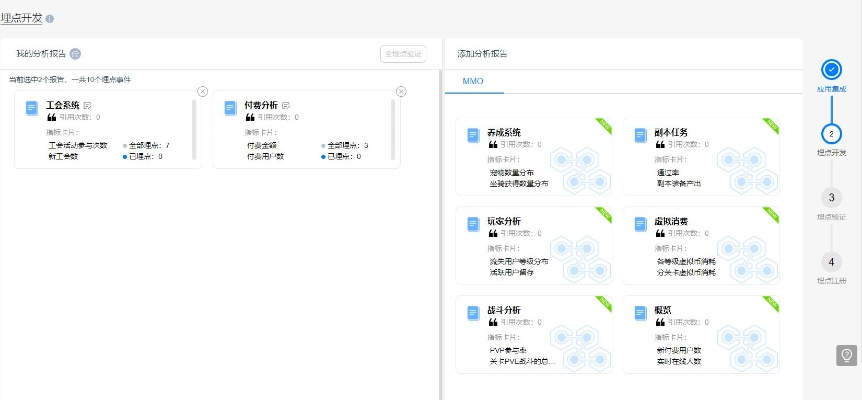Select step 2 埋点开发 in stepper
The height and width of the screenshot is (400, 862).
point(831,133)
